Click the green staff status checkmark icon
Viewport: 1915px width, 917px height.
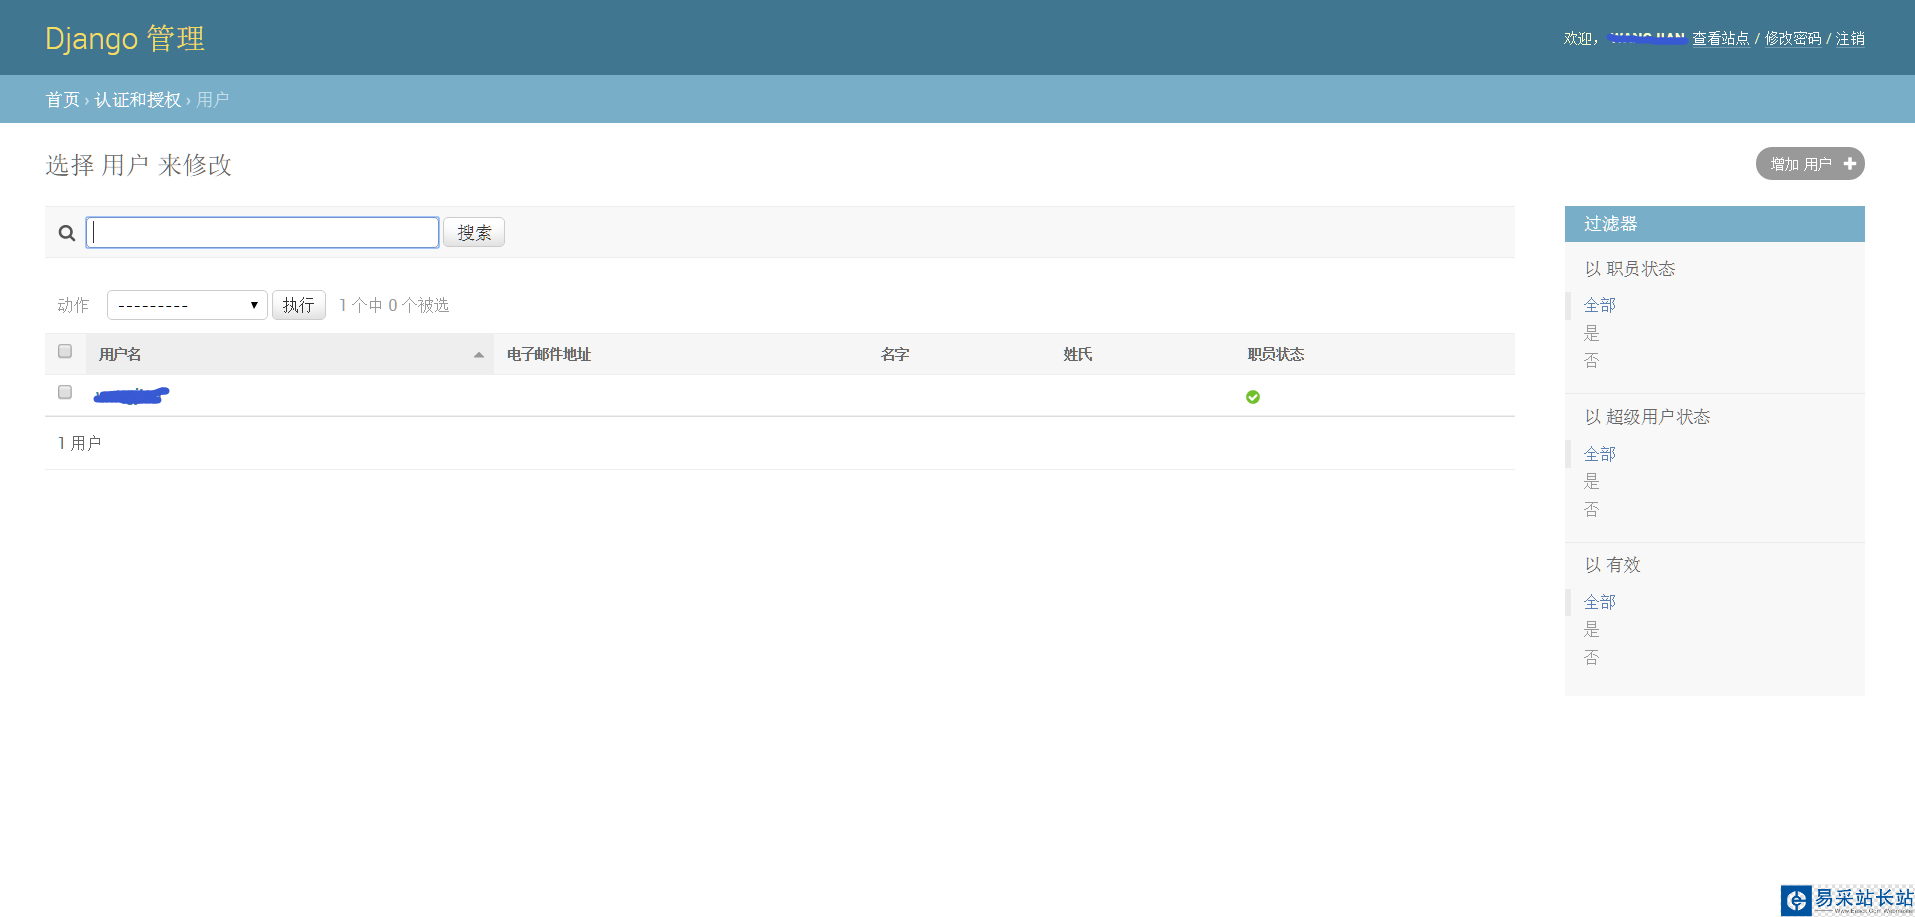click(x=1253, y=397)
